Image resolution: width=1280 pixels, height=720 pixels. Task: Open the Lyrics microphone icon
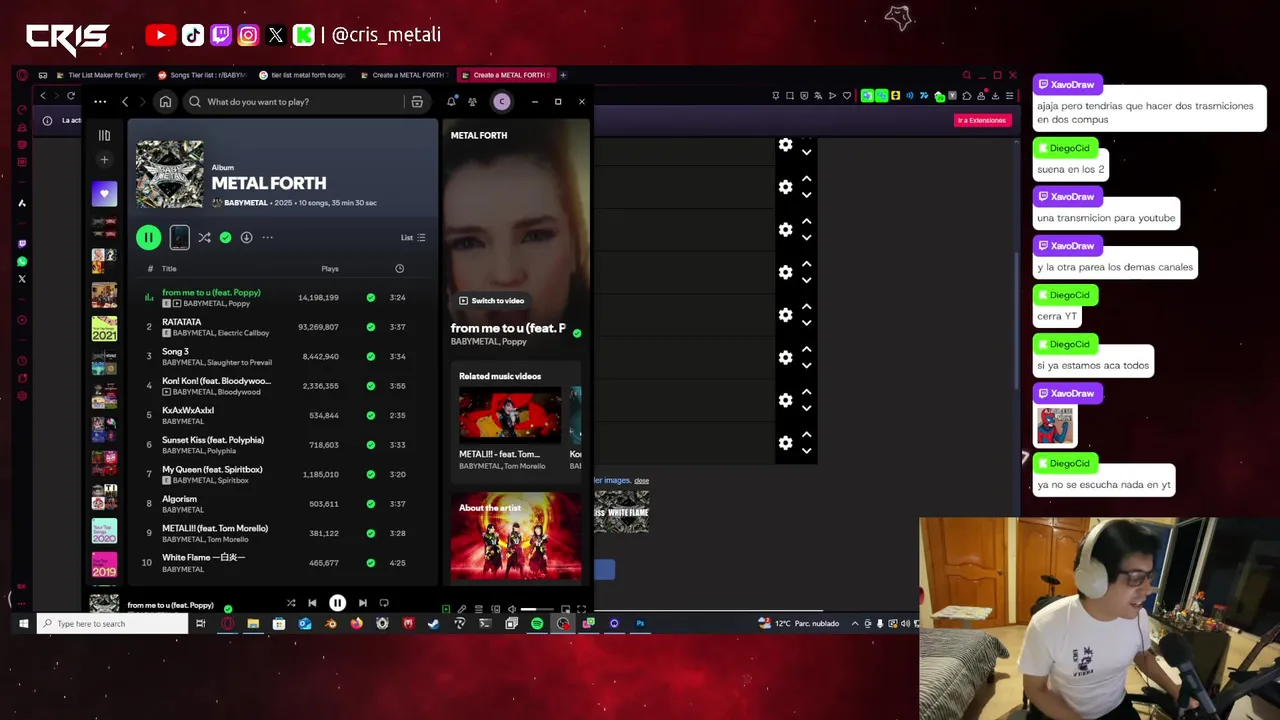click(x=462, y=609)
